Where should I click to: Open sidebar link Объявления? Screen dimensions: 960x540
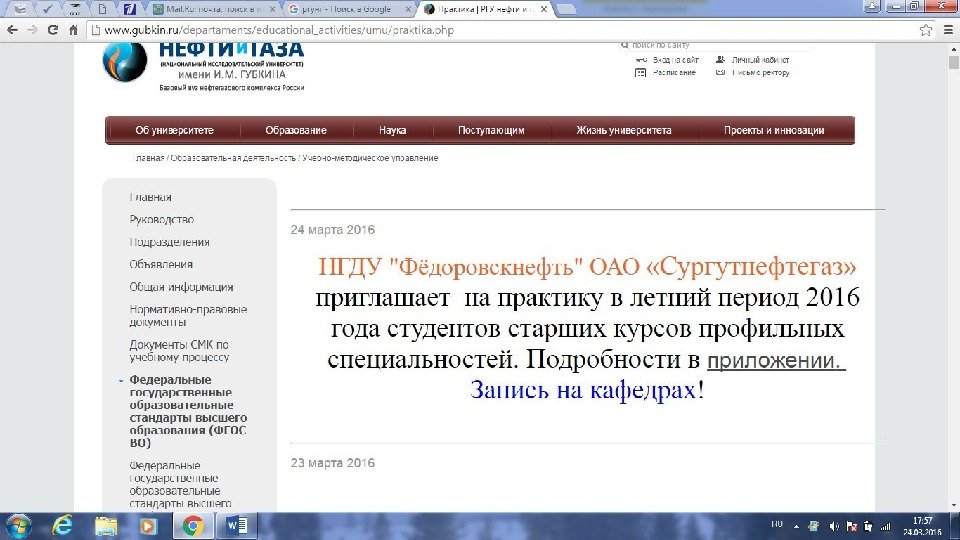(161, 264)
